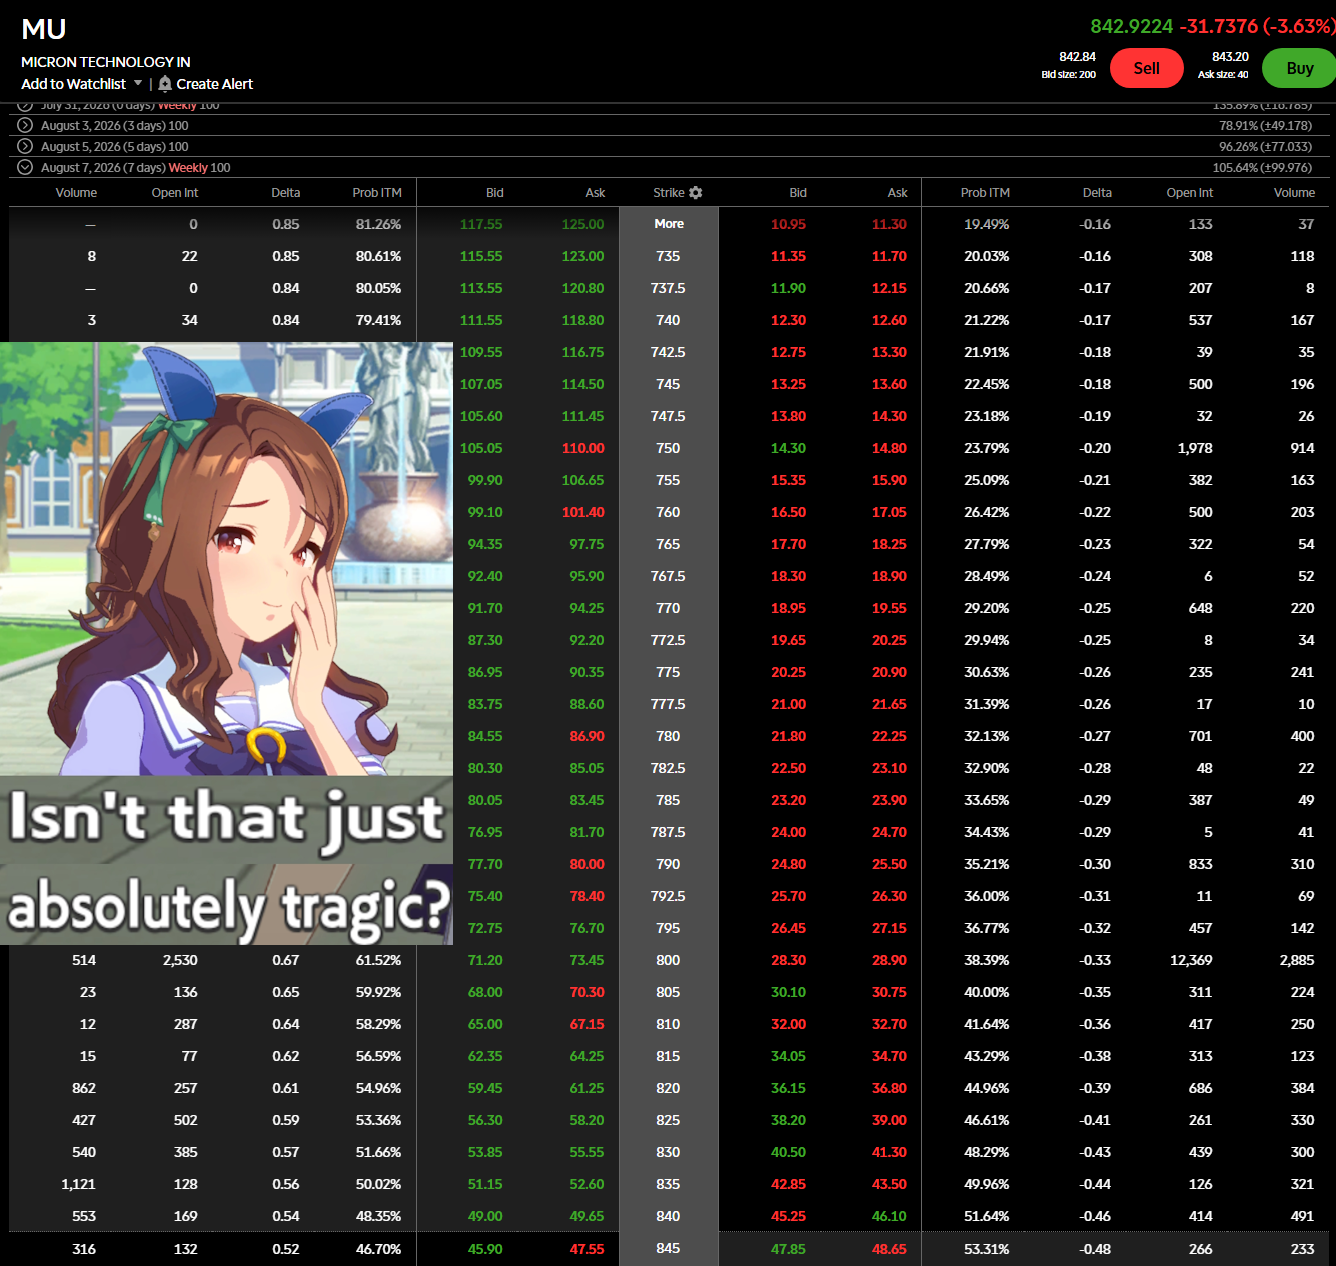Click put bid 45.25 at strike 840
This screenshot has height=1266, width=1336.
(788, 1216)
